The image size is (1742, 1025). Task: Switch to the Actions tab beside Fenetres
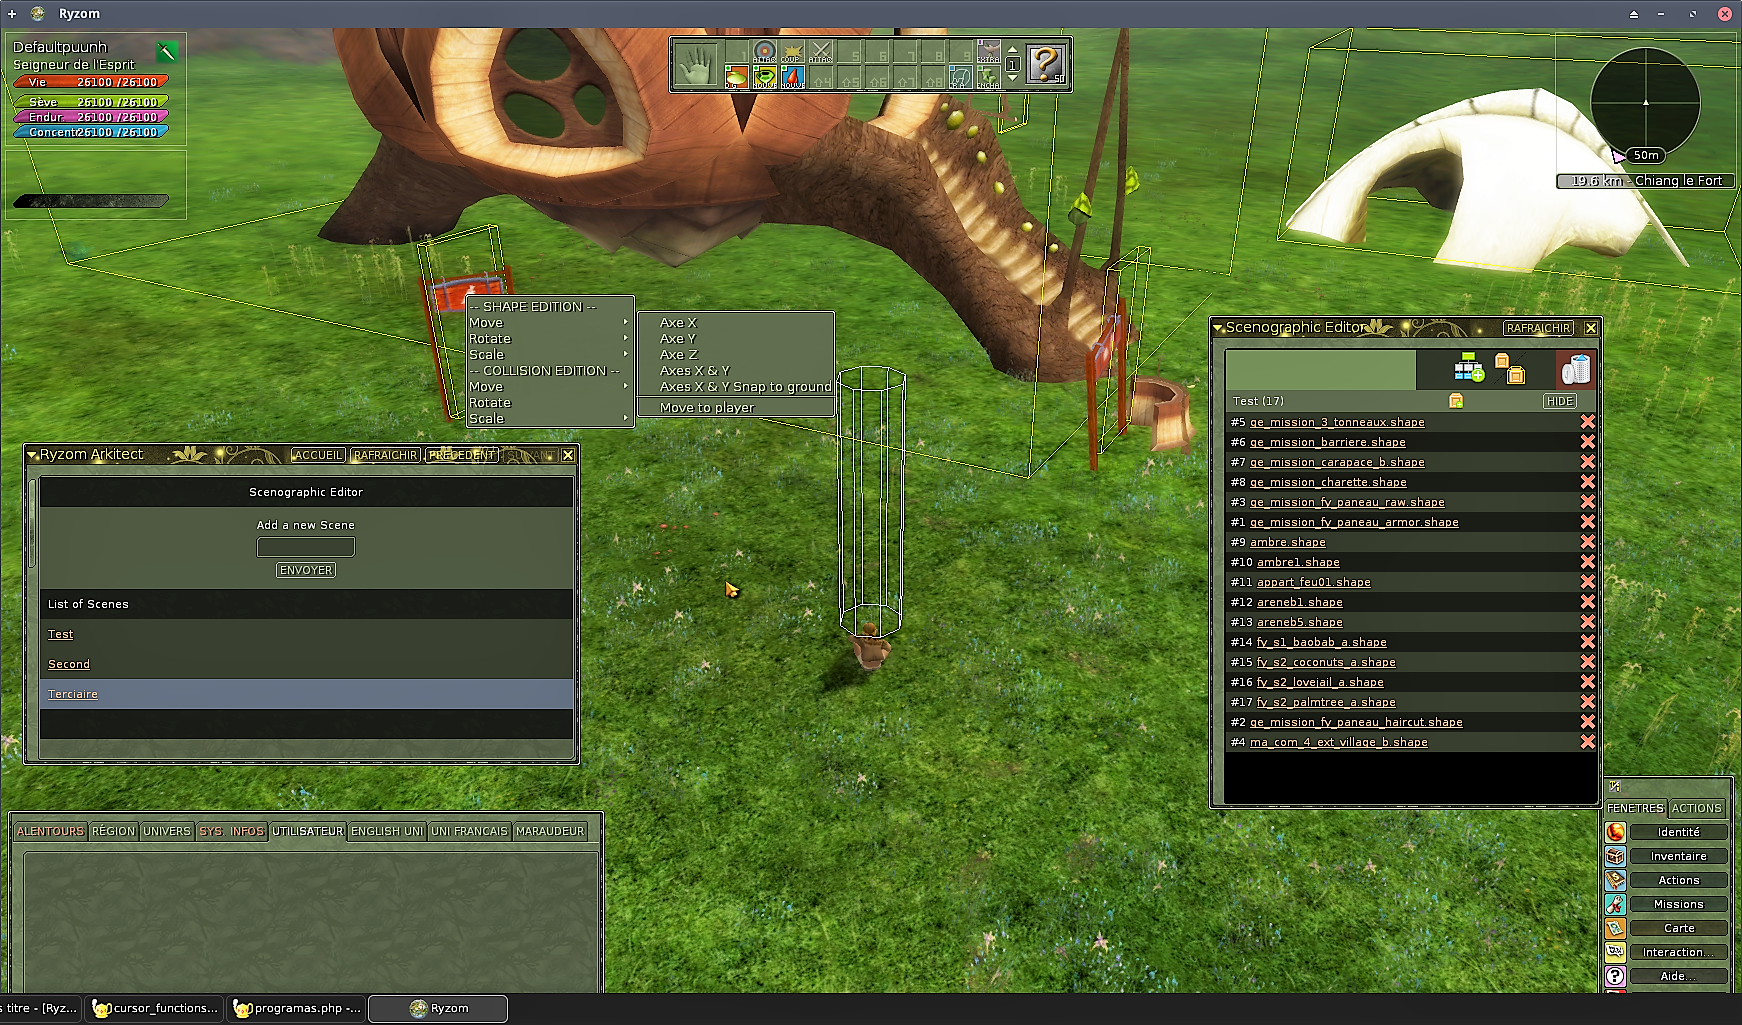pyautogui.click(x=1696, y=808)
